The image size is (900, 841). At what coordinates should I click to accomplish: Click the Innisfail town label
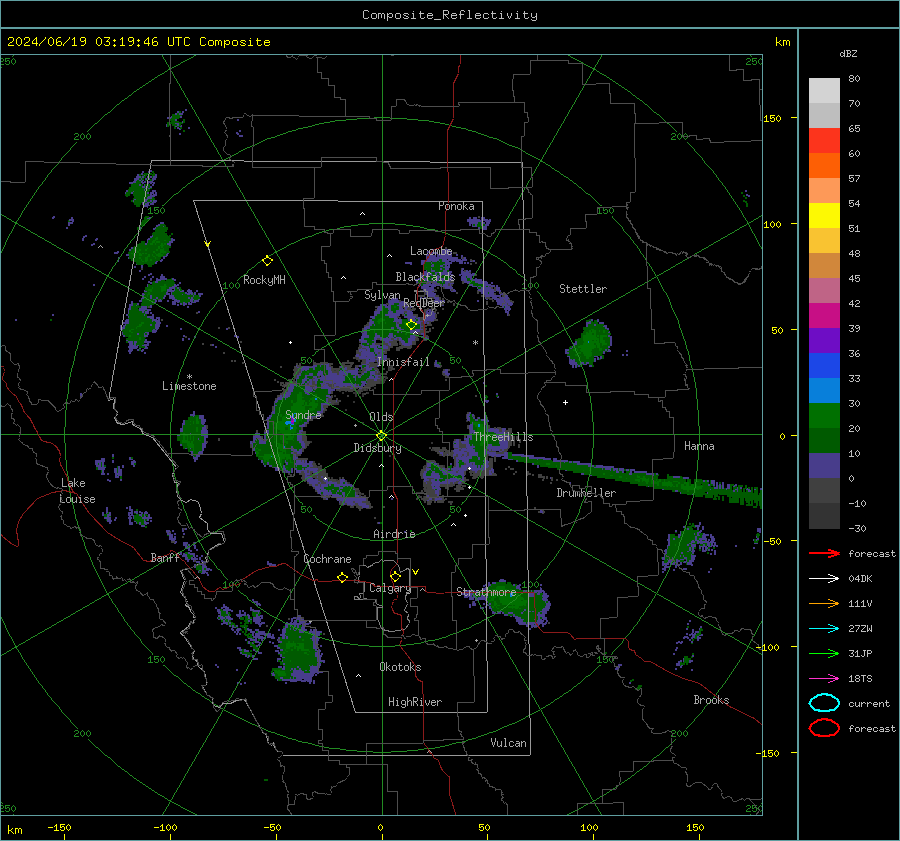(403, 362)
